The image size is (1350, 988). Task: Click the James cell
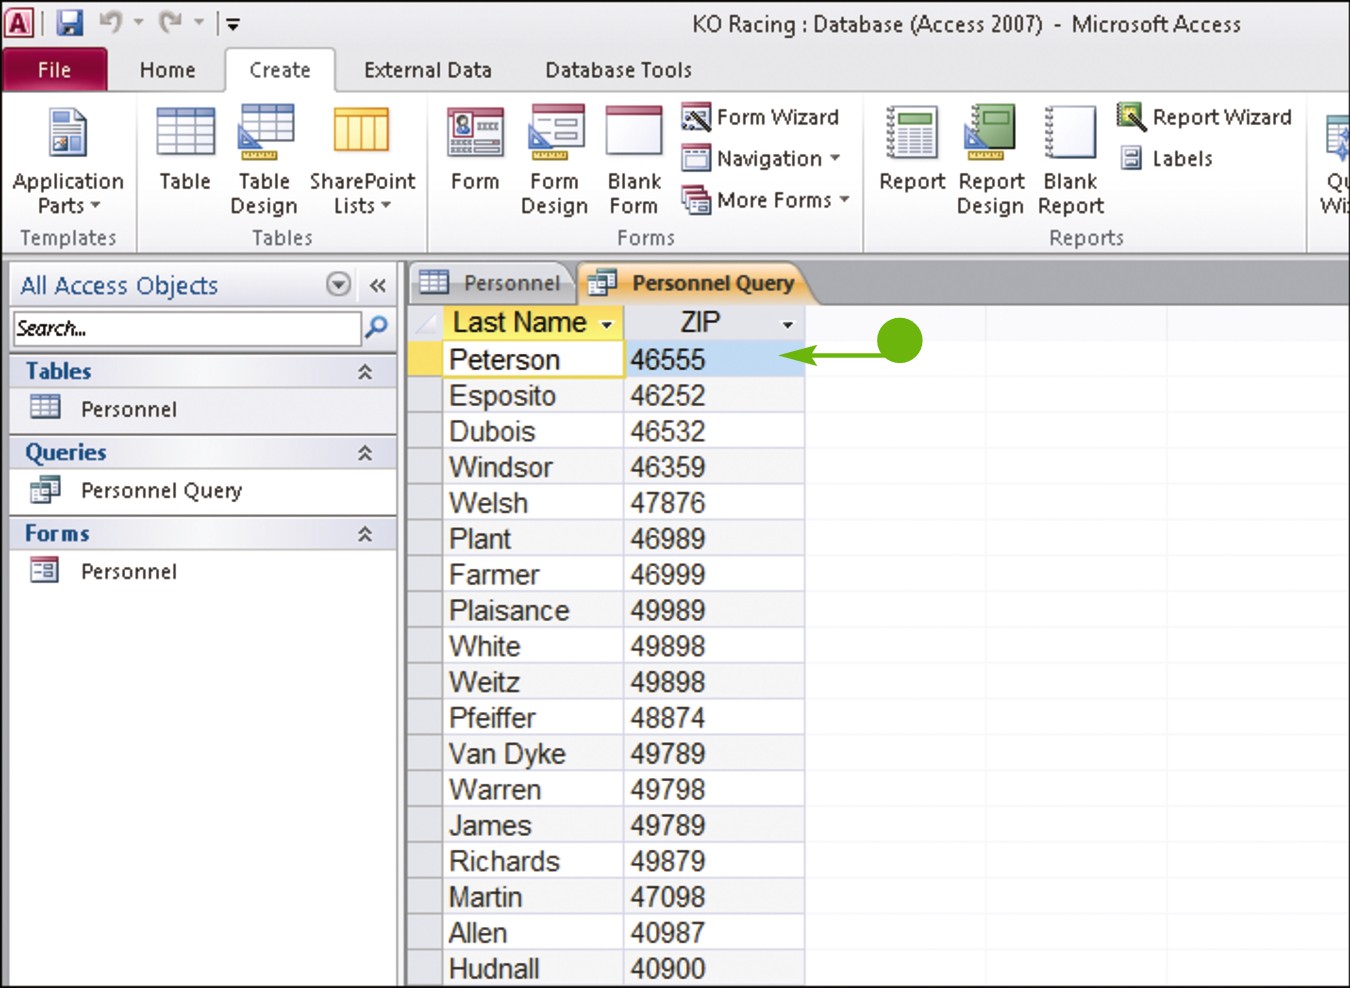pyautogui.click(x=533, y=826)
